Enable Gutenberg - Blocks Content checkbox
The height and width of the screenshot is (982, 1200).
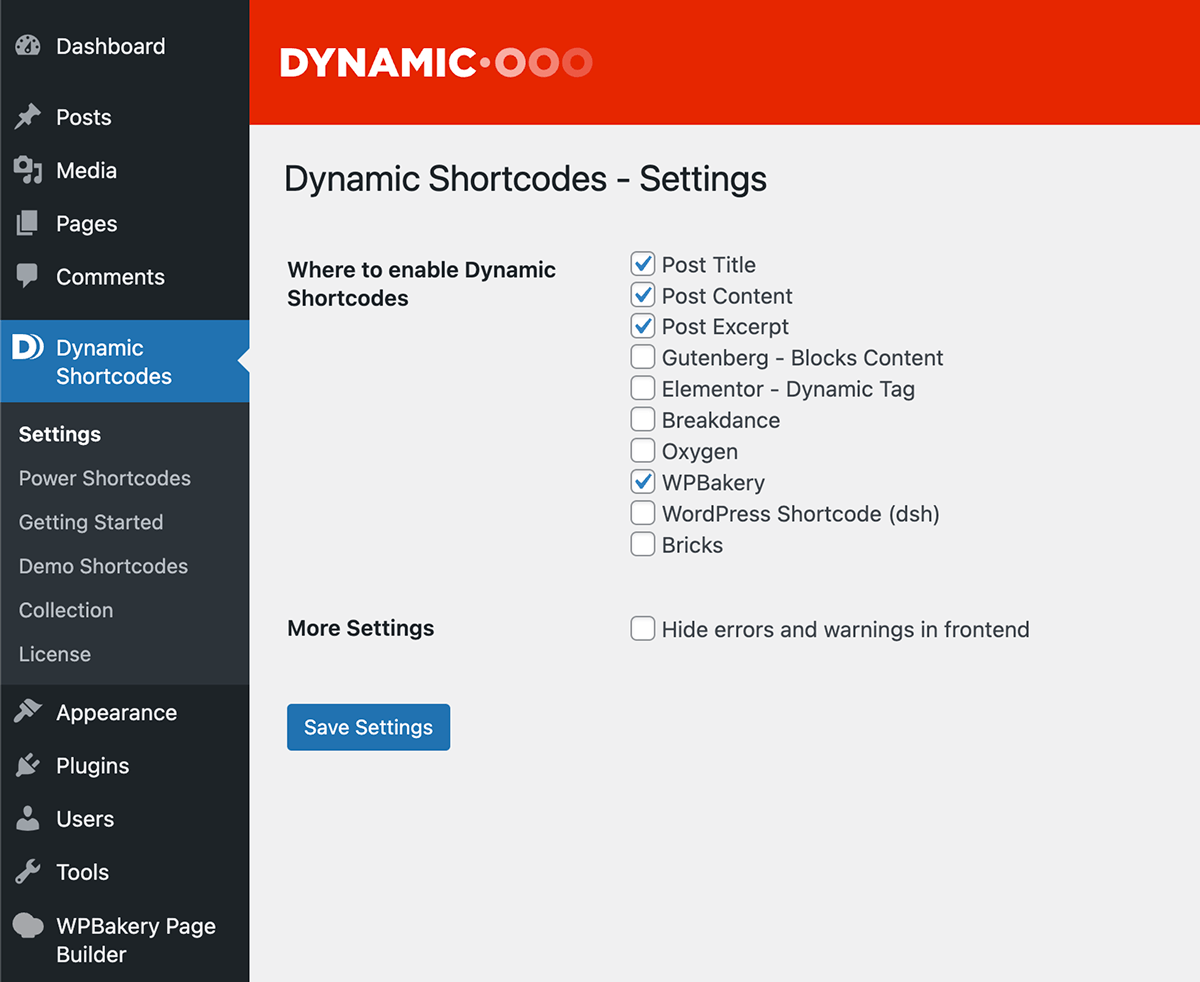tap(643, 358)
